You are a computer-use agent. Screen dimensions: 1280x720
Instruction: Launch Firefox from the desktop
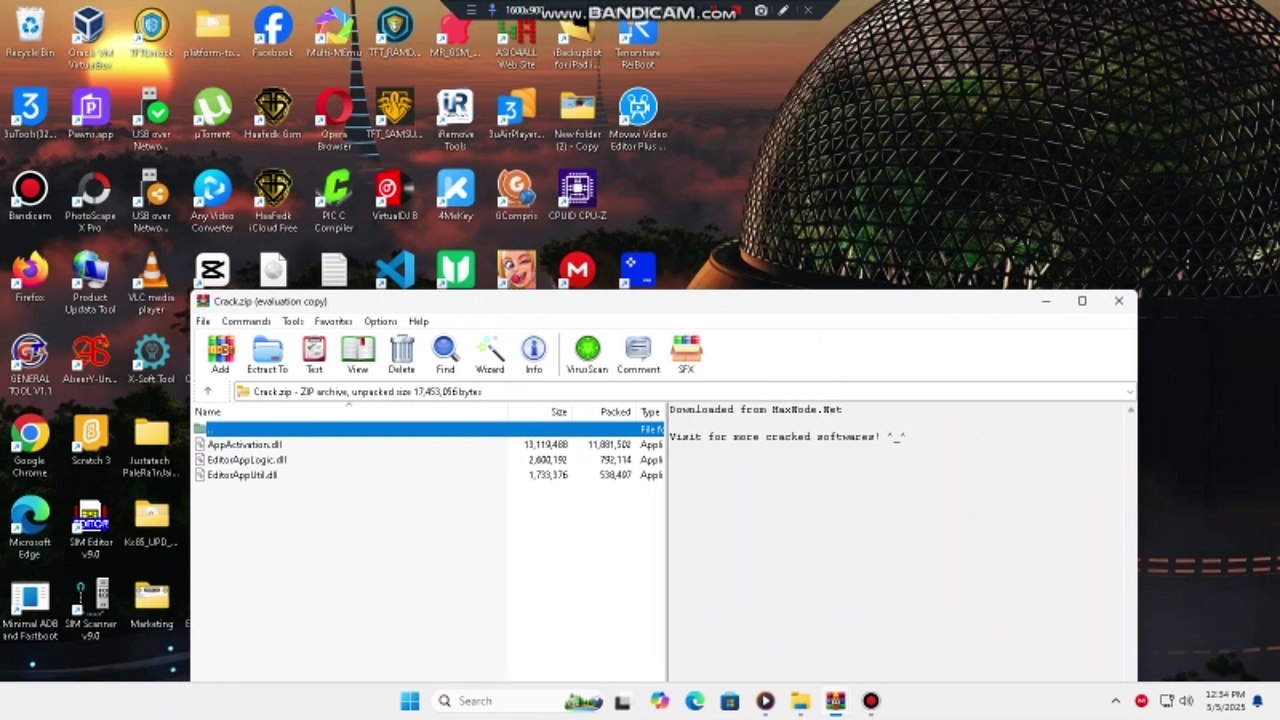(30, 277)
